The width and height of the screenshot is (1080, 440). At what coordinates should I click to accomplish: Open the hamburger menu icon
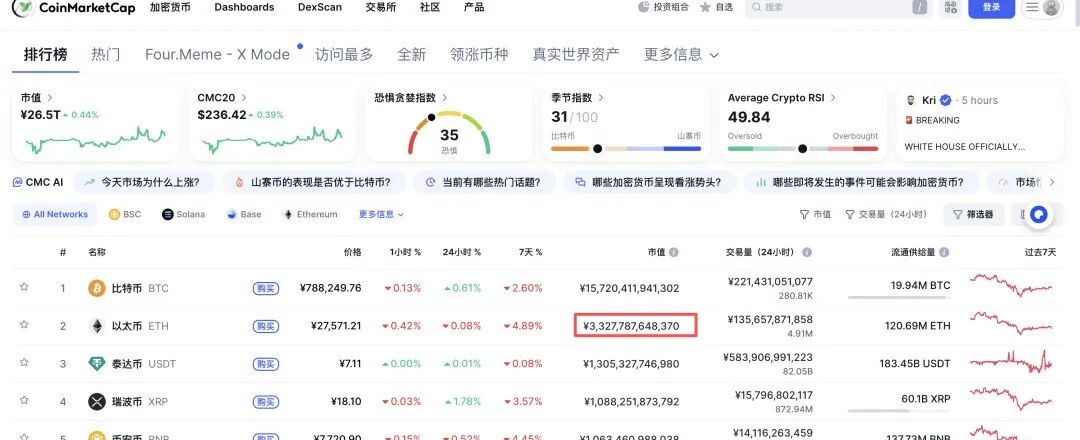pyautogui.click(x=1032, y=8)
